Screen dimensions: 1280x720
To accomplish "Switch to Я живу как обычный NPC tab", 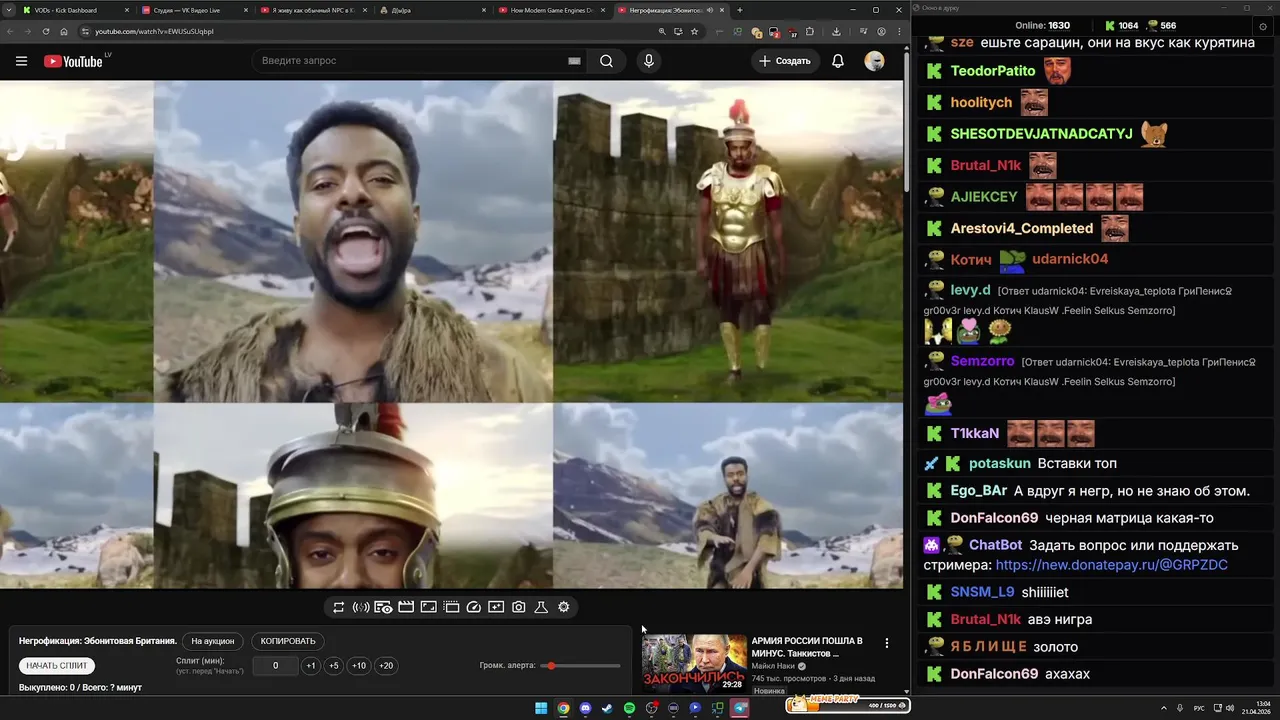I will (x=313, y=10).
